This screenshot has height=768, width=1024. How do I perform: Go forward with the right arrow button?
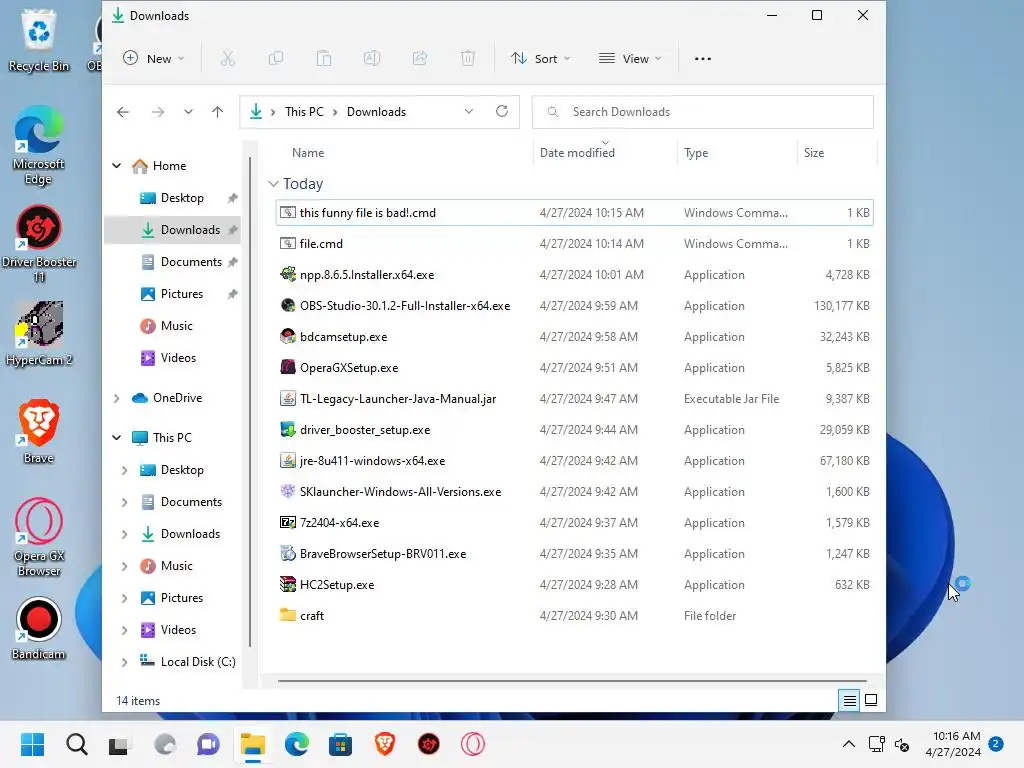coord(158,112)
